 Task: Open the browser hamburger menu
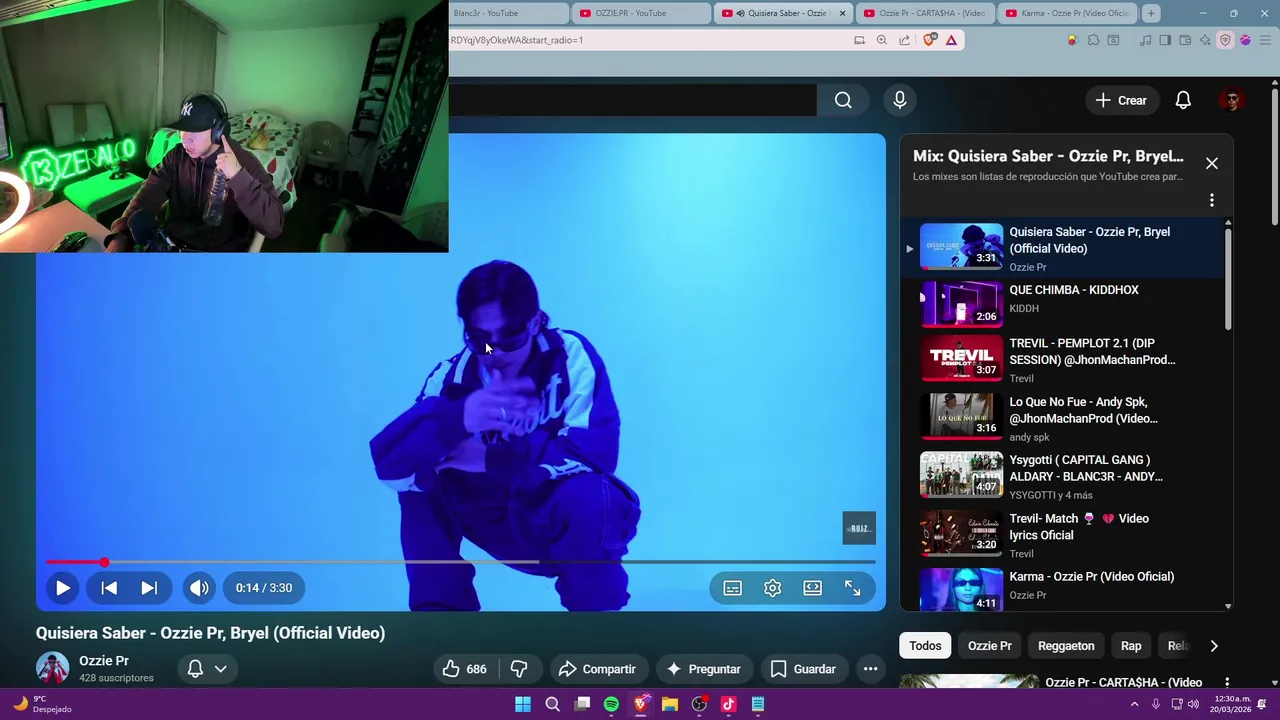1264,40
